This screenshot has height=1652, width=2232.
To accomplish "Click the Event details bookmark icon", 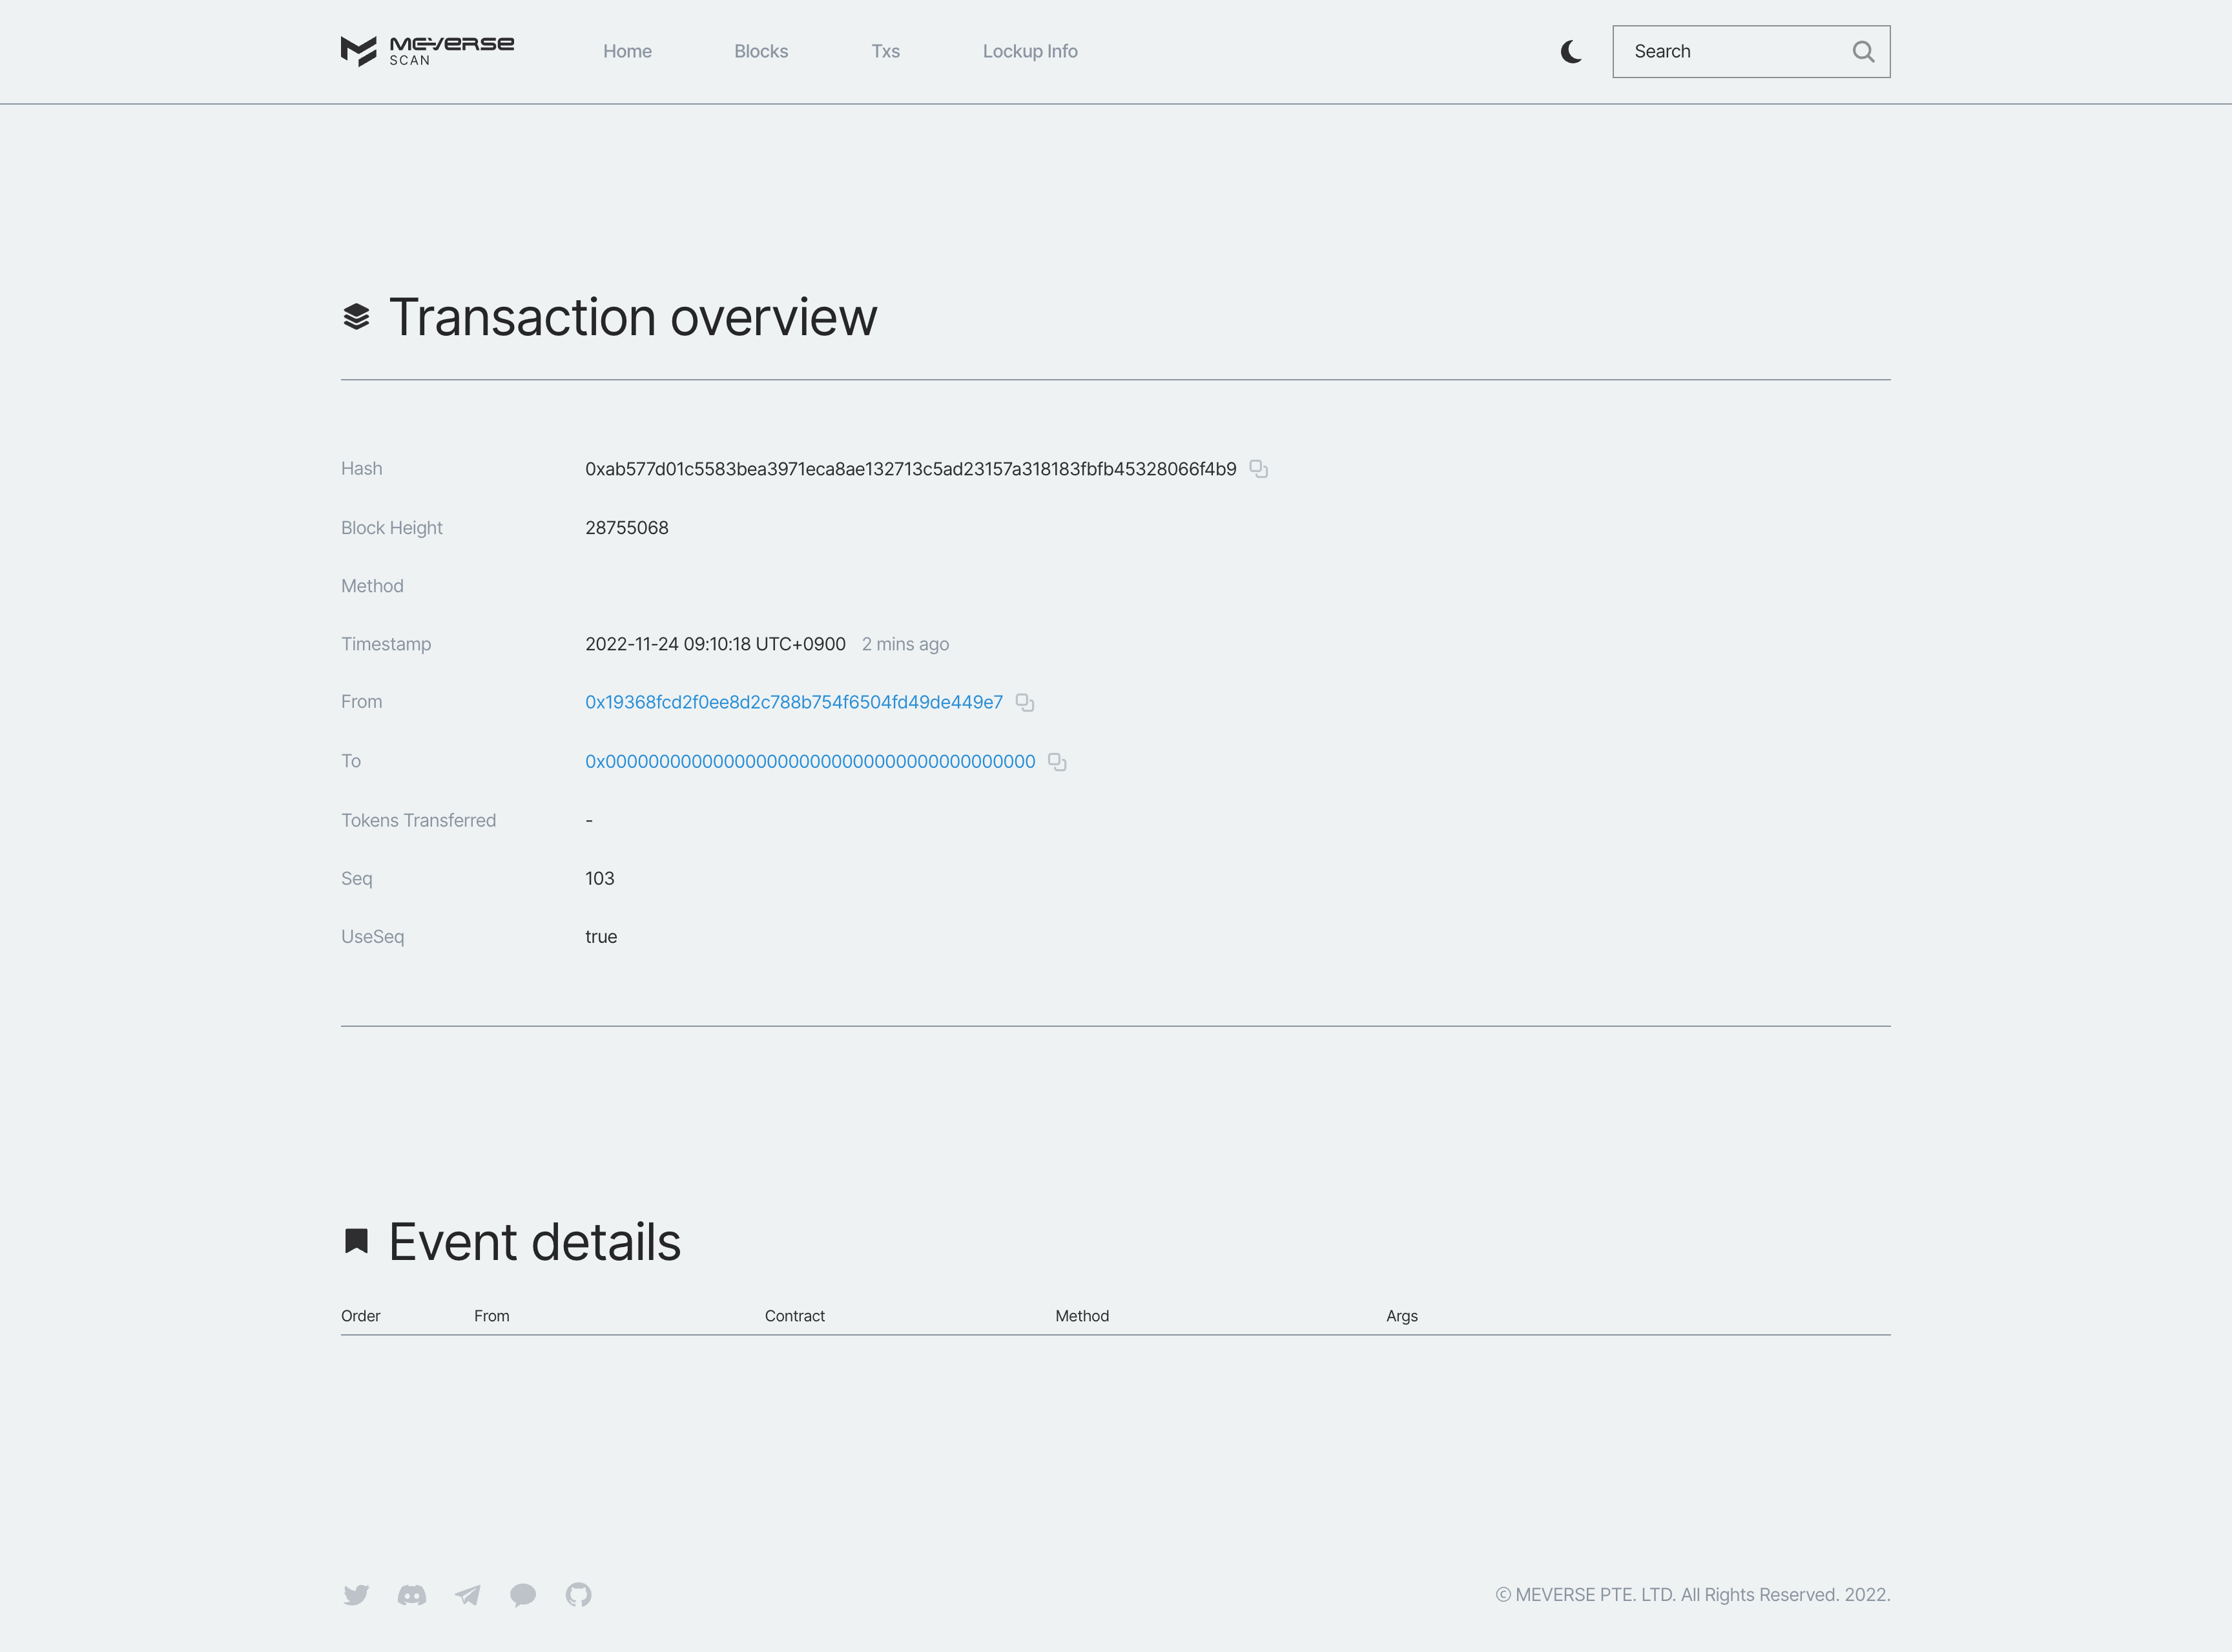I will (356, 1241).
